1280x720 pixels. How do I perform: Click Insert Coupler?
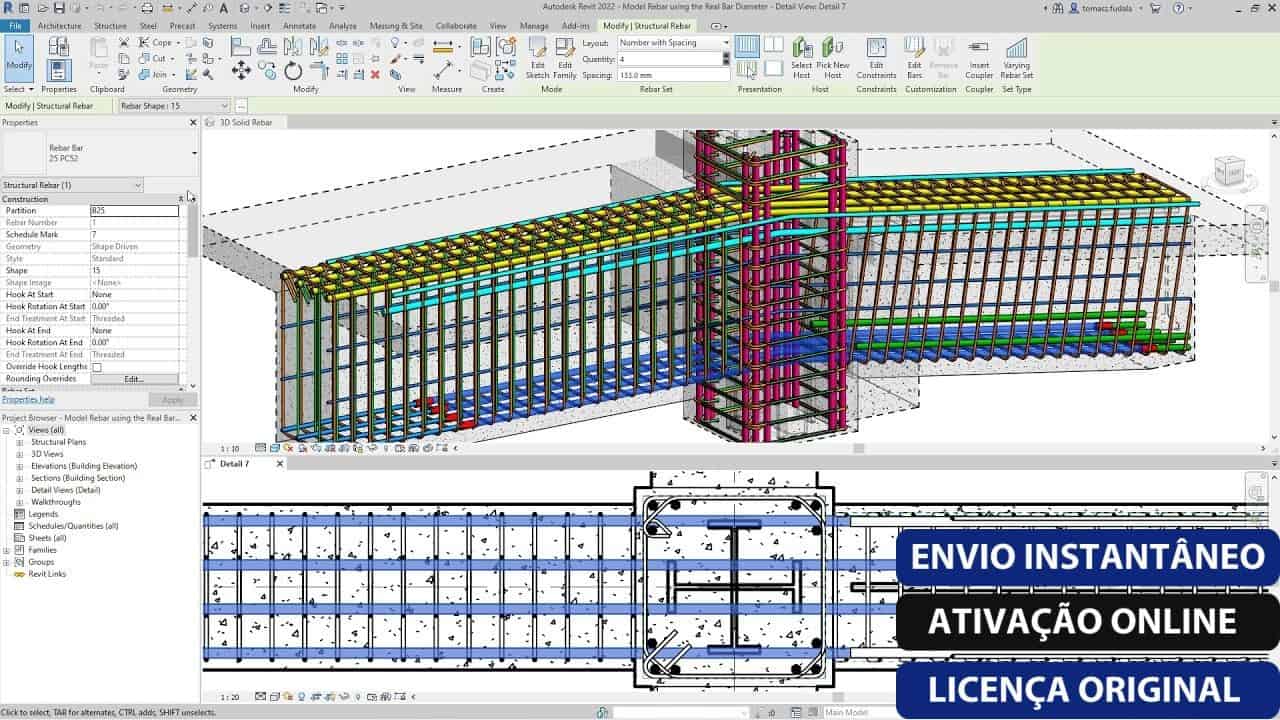click(979, 59)
